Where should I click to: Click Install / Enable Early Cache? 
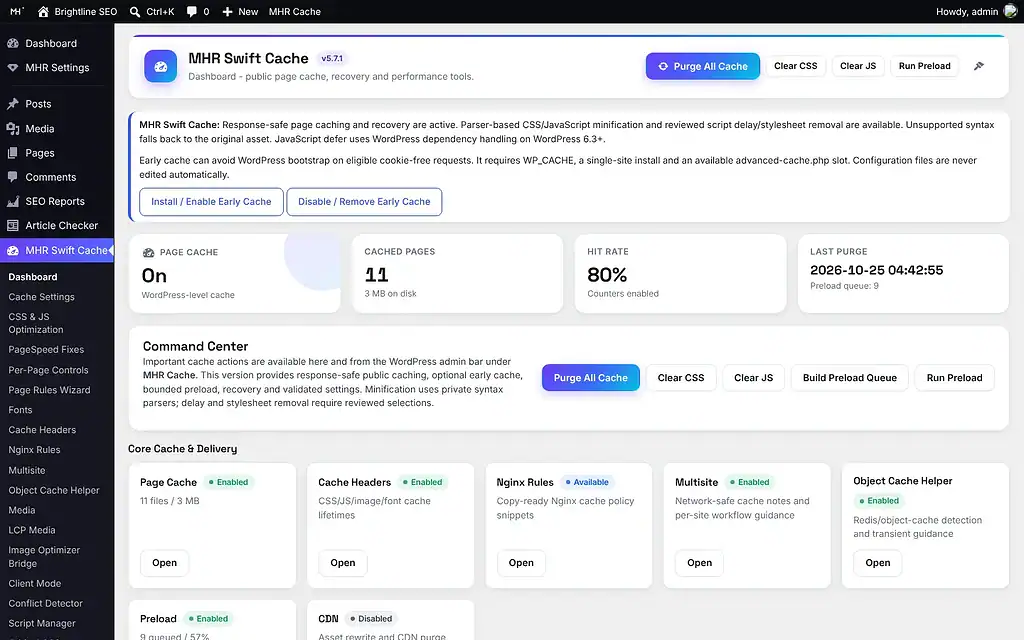[211, 202]
